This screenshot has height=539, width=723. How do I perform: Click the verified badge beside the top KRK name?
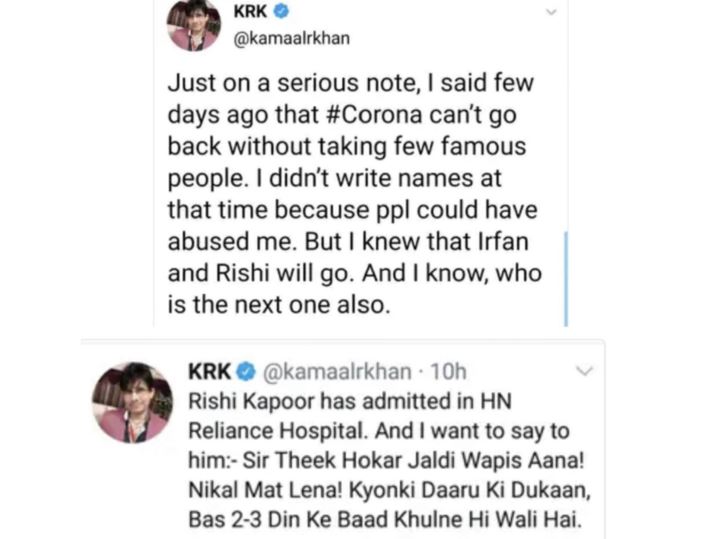[x=281, y=11]
